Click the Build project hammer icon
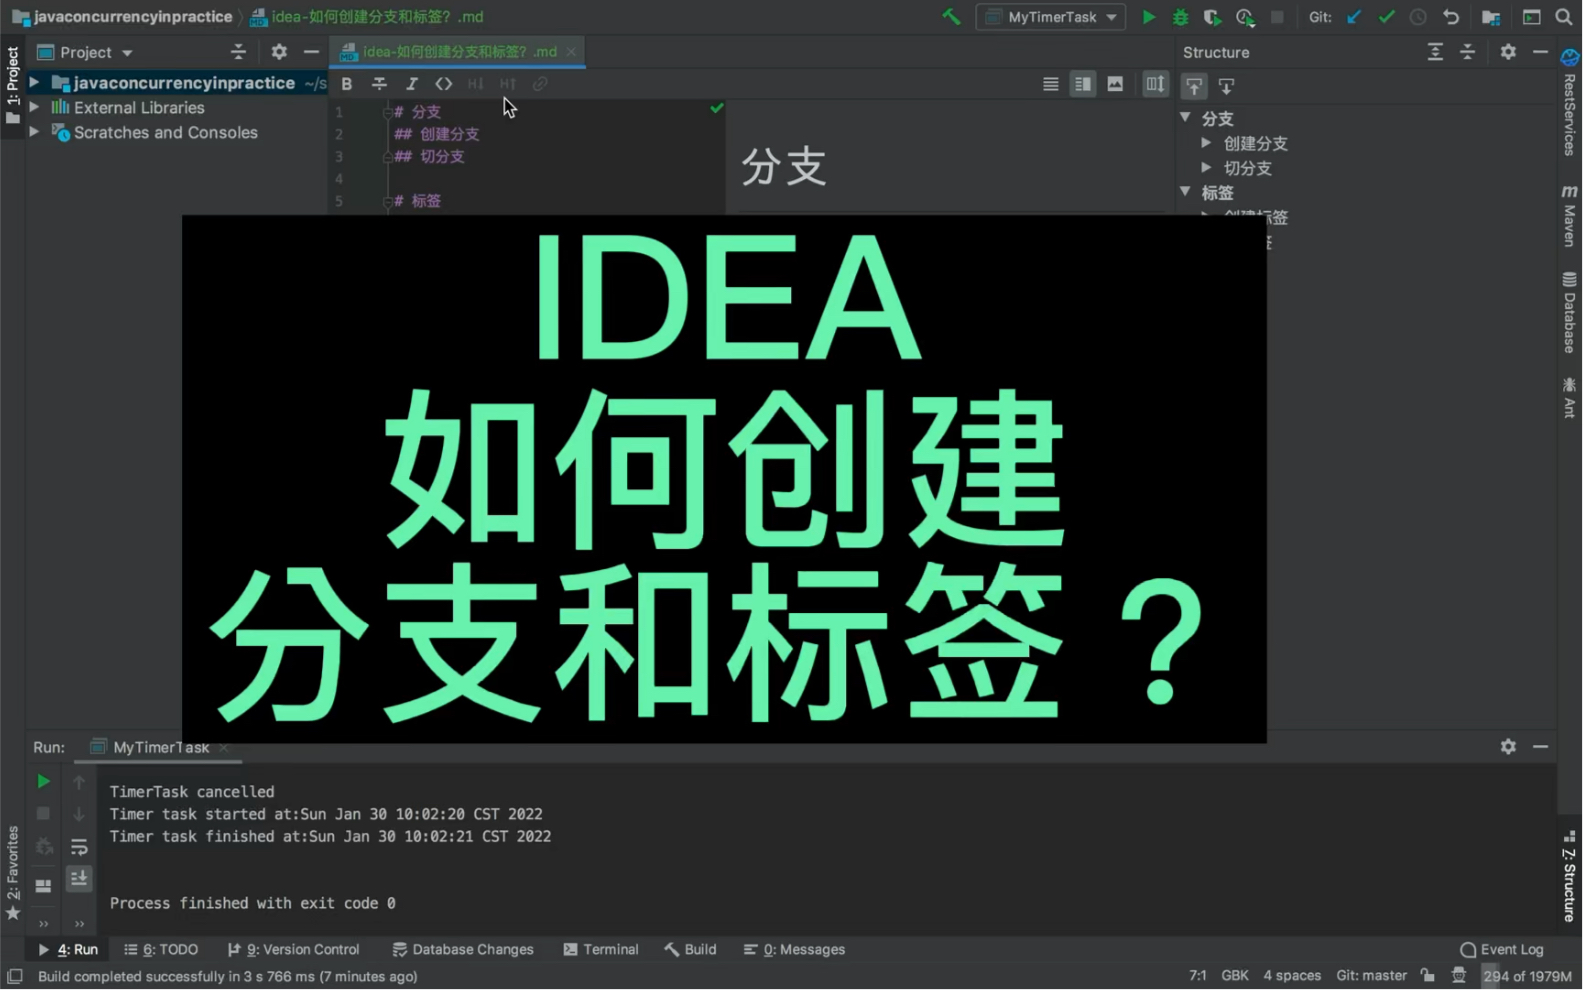Viewport: 1584px width, 990px height. [951, 17]
